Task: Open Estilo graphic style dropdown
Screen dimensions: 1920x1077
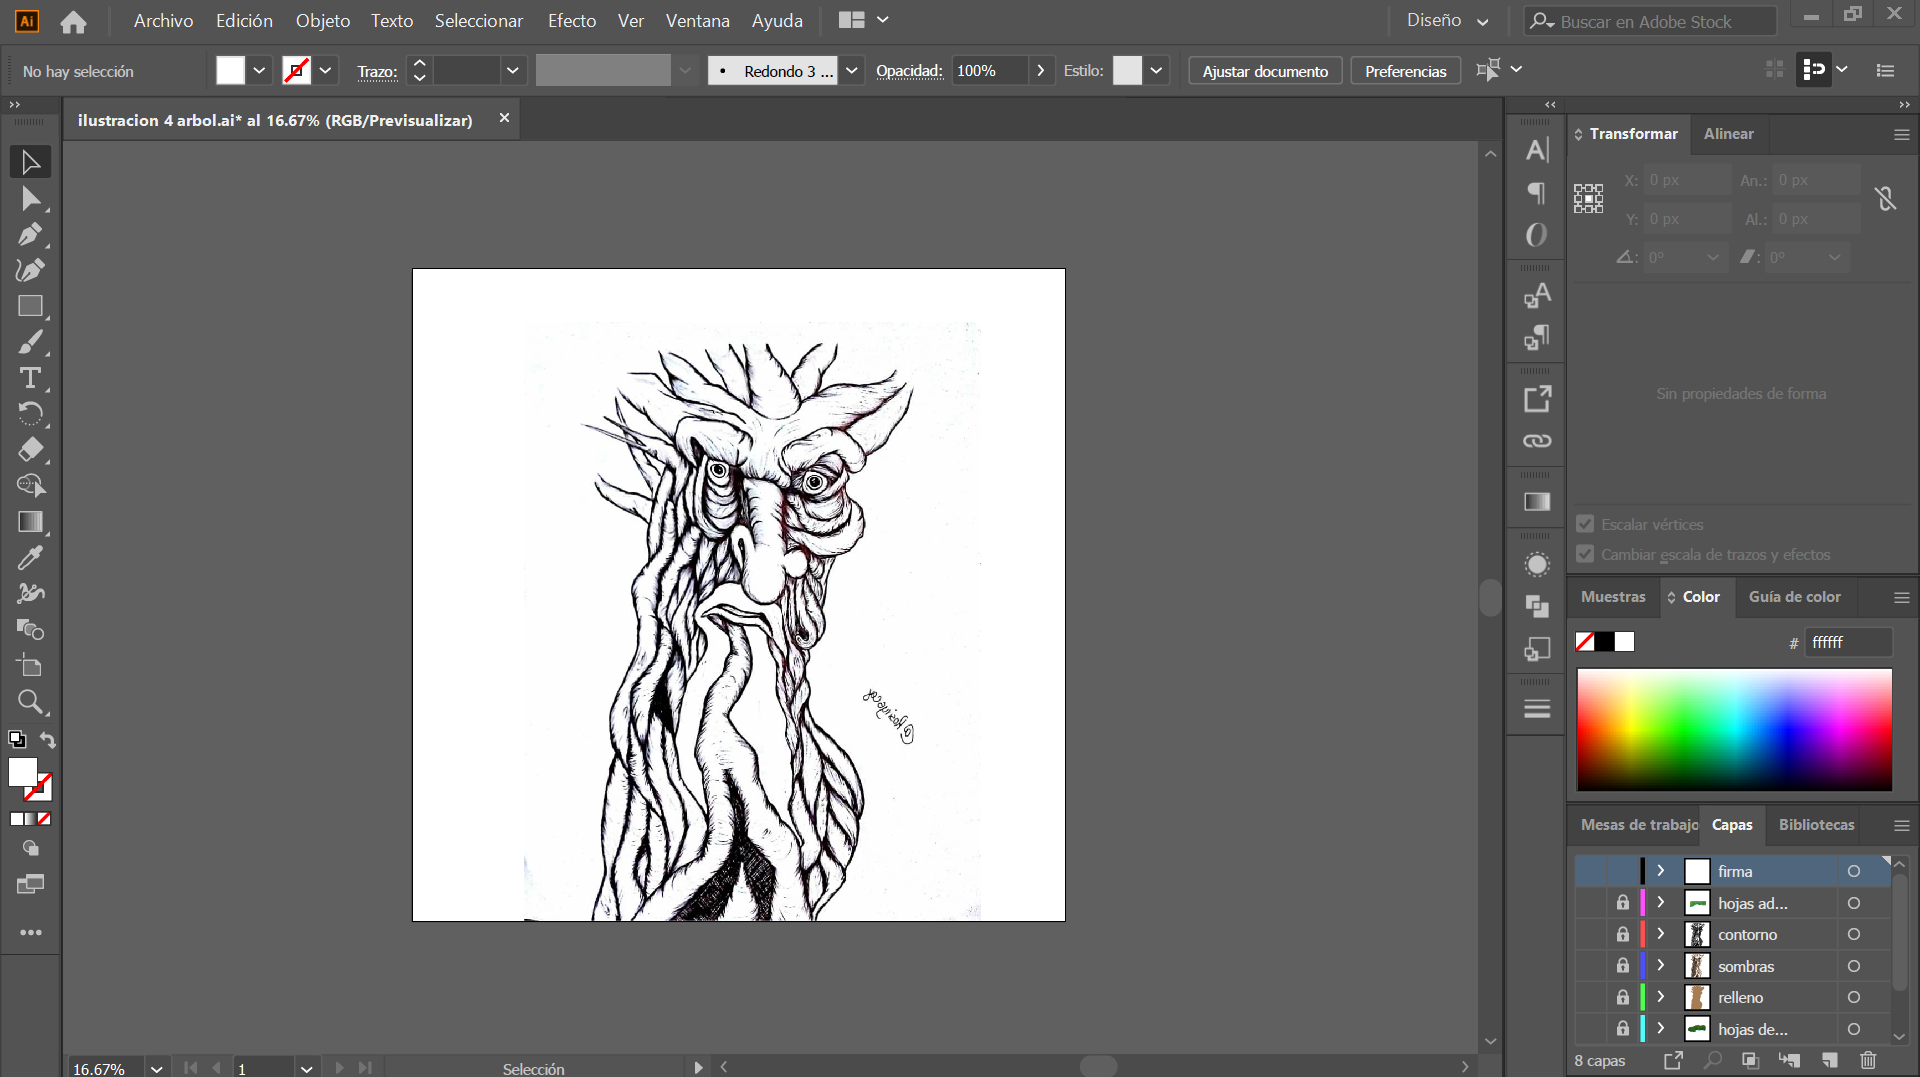Action: (x=1156, y=70)
